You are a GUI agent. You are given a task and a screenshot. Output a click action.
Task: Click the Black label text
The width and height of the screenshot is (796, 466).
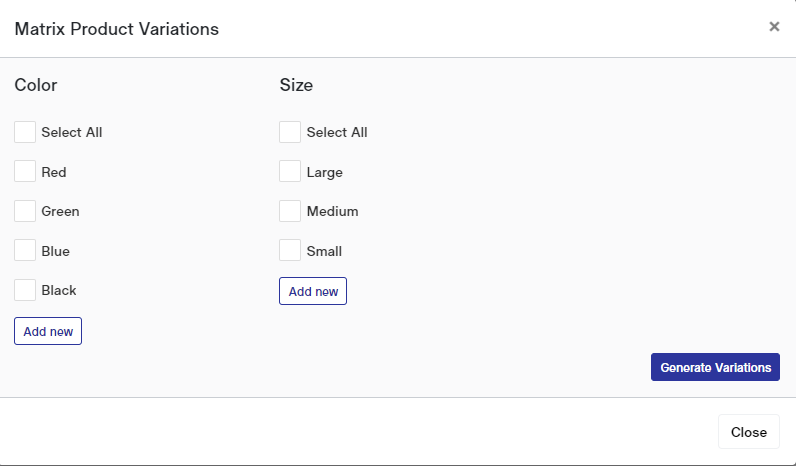pos(59,290)
